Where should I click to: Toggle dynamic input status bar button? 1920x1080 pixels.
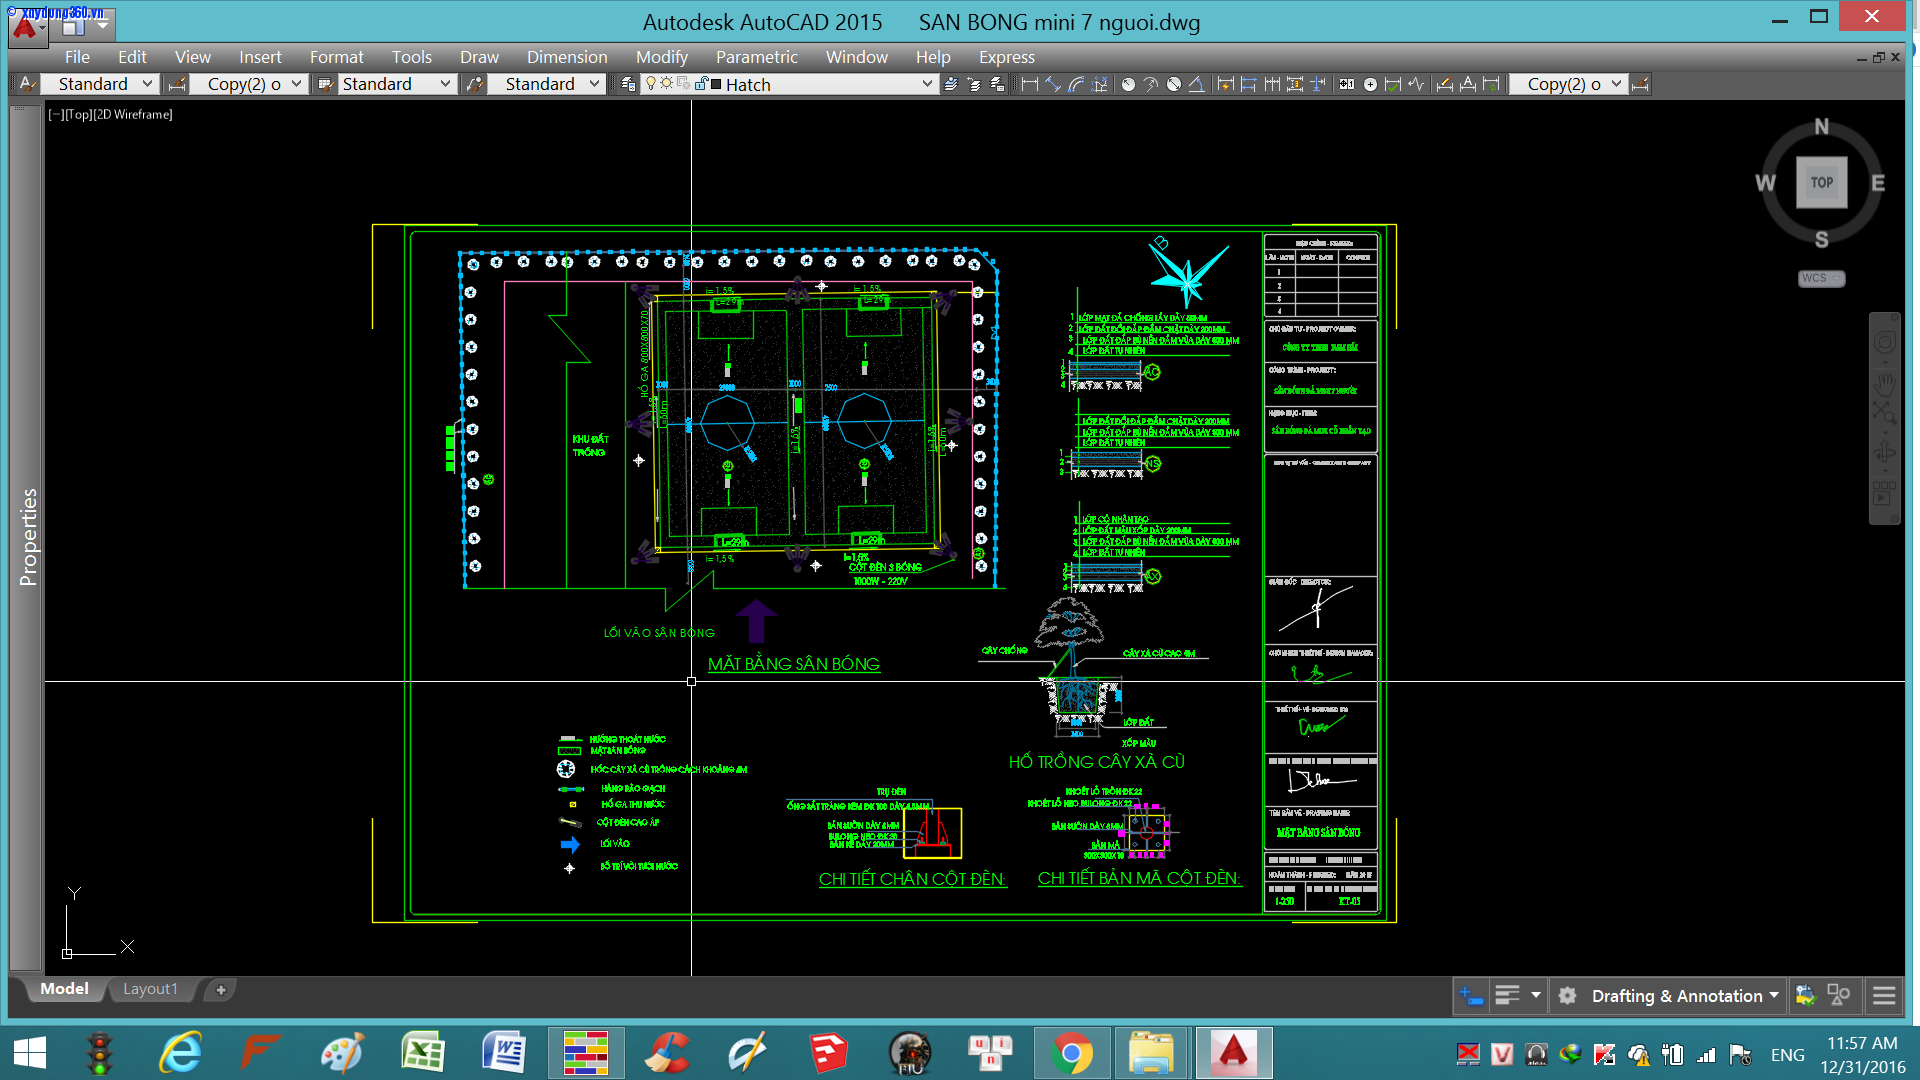(1471, 995)
